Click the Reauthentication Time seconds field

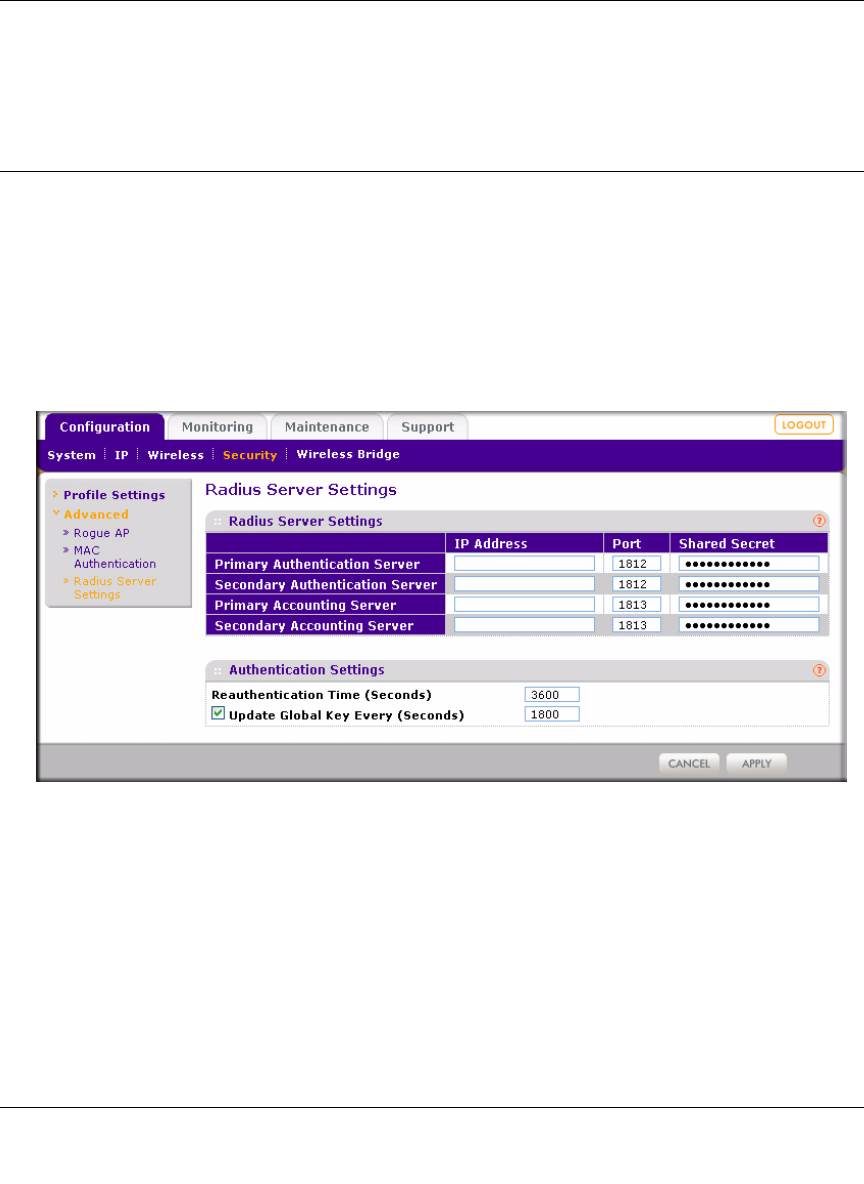coord(552,695)
